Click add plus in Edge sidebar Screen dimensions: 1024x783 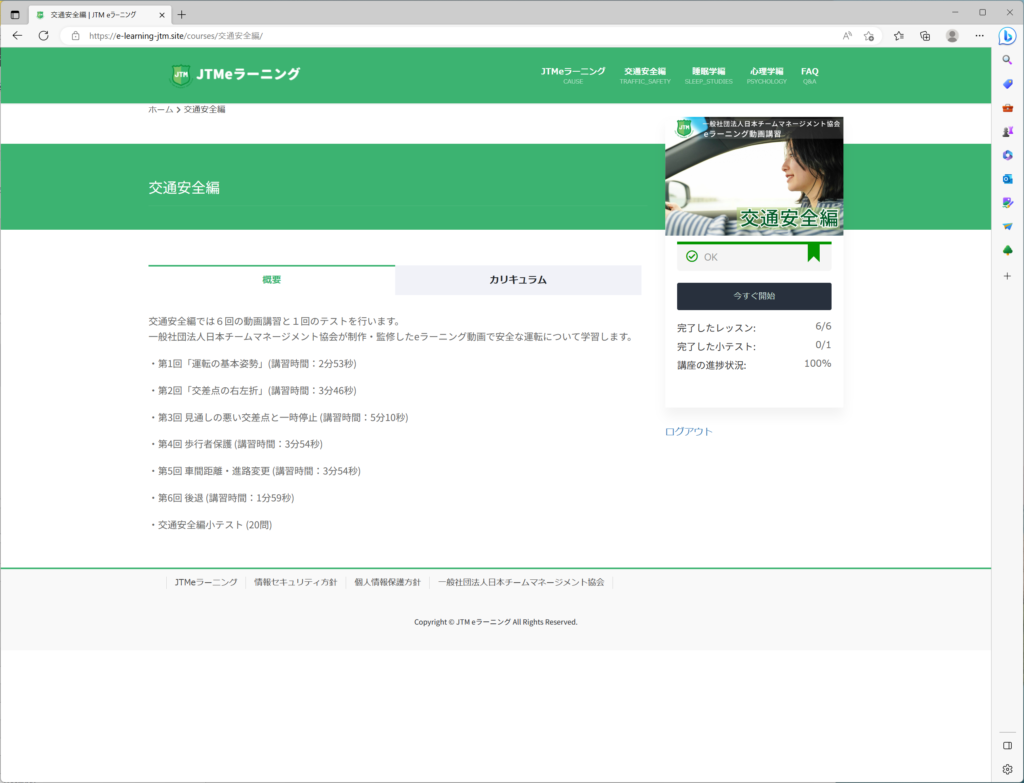(x=1007, y=279)
